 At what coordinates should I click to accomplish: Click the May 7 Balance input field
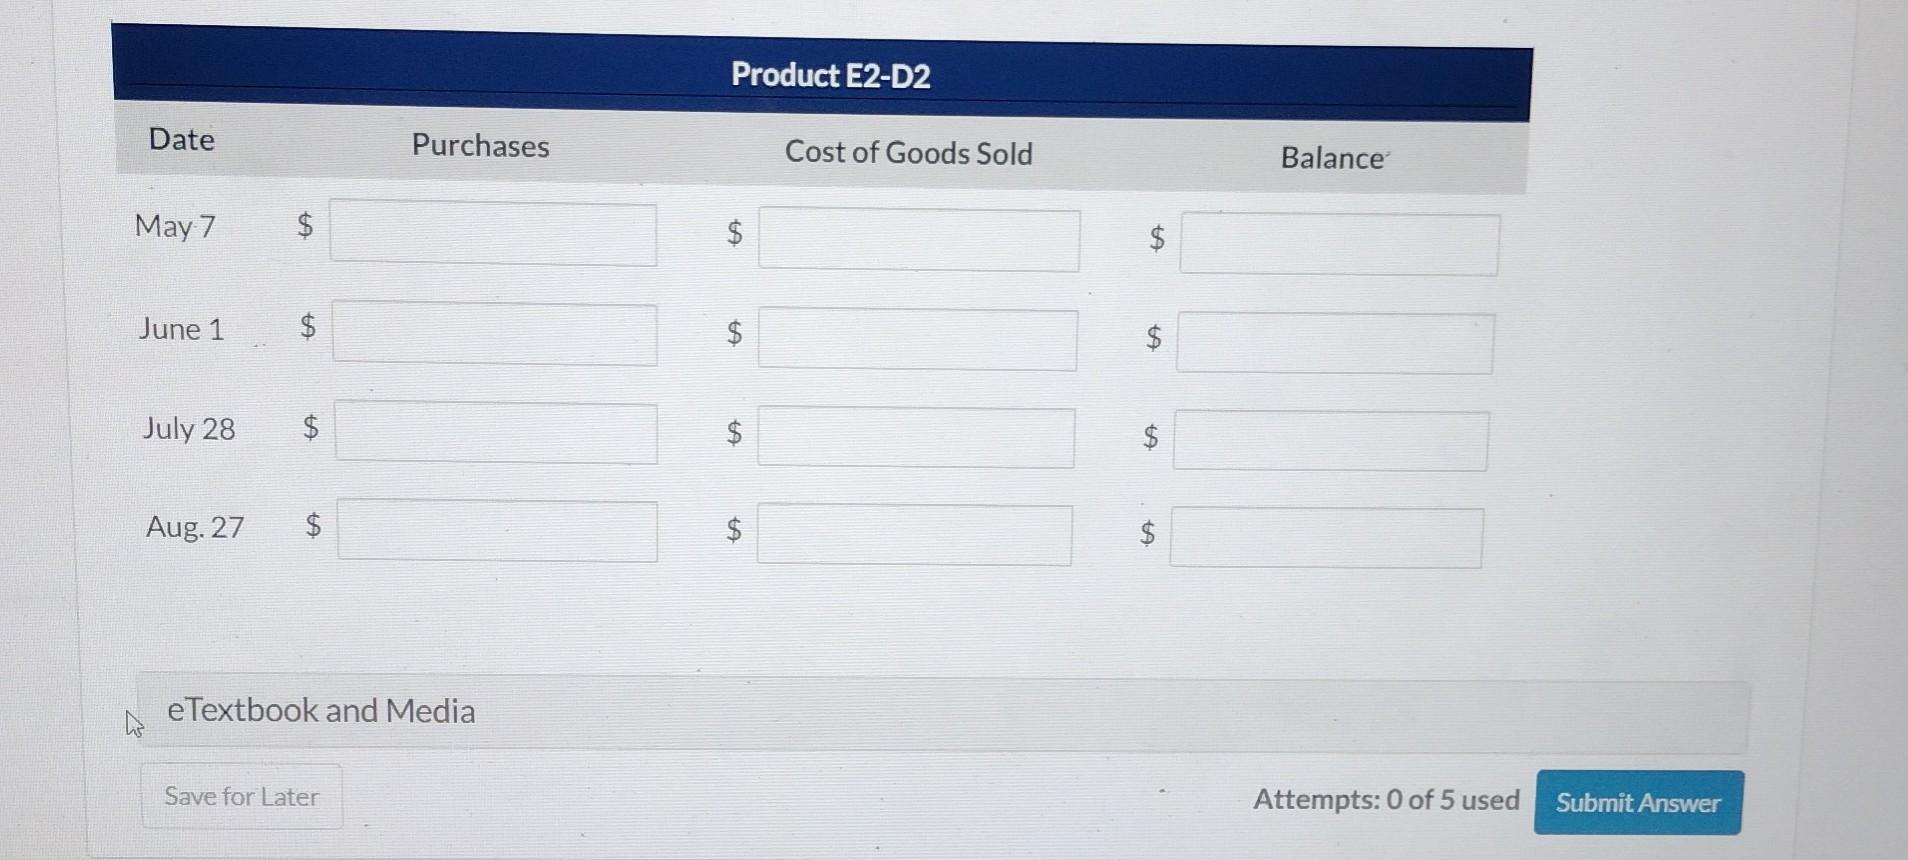click(1340, 243)
